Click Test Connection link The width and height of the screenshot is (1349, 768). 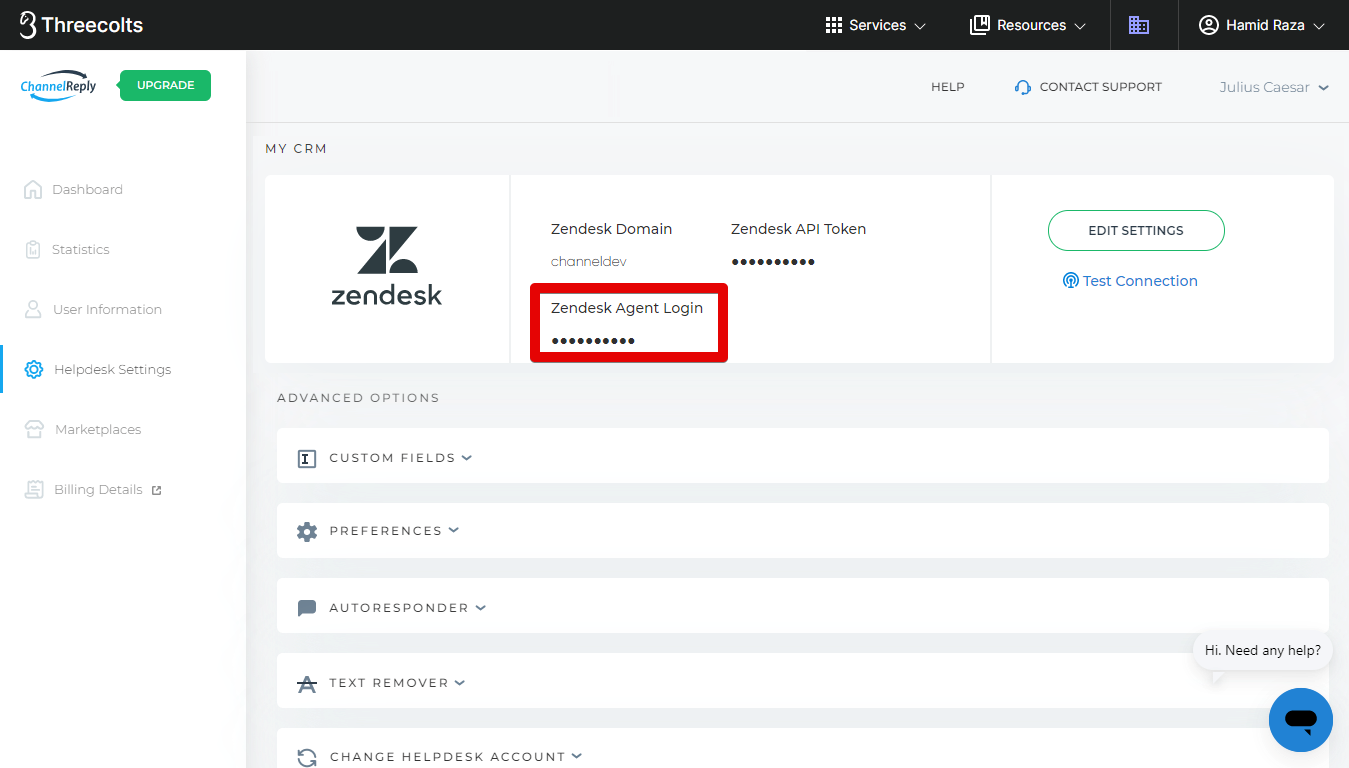click(x=1140, y=281)
